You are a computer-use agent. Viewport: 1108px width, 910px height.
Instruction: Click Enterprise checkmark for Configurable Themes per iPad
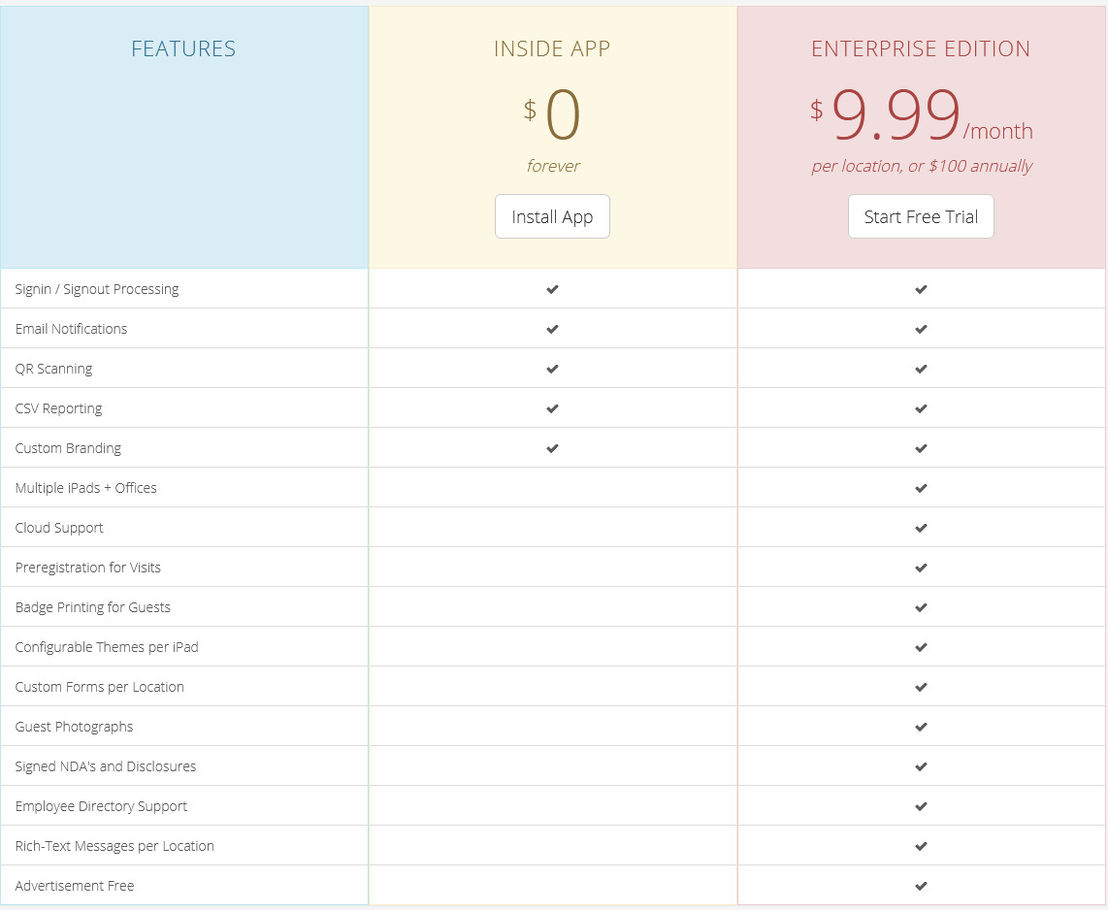click(x=921, y=647)
